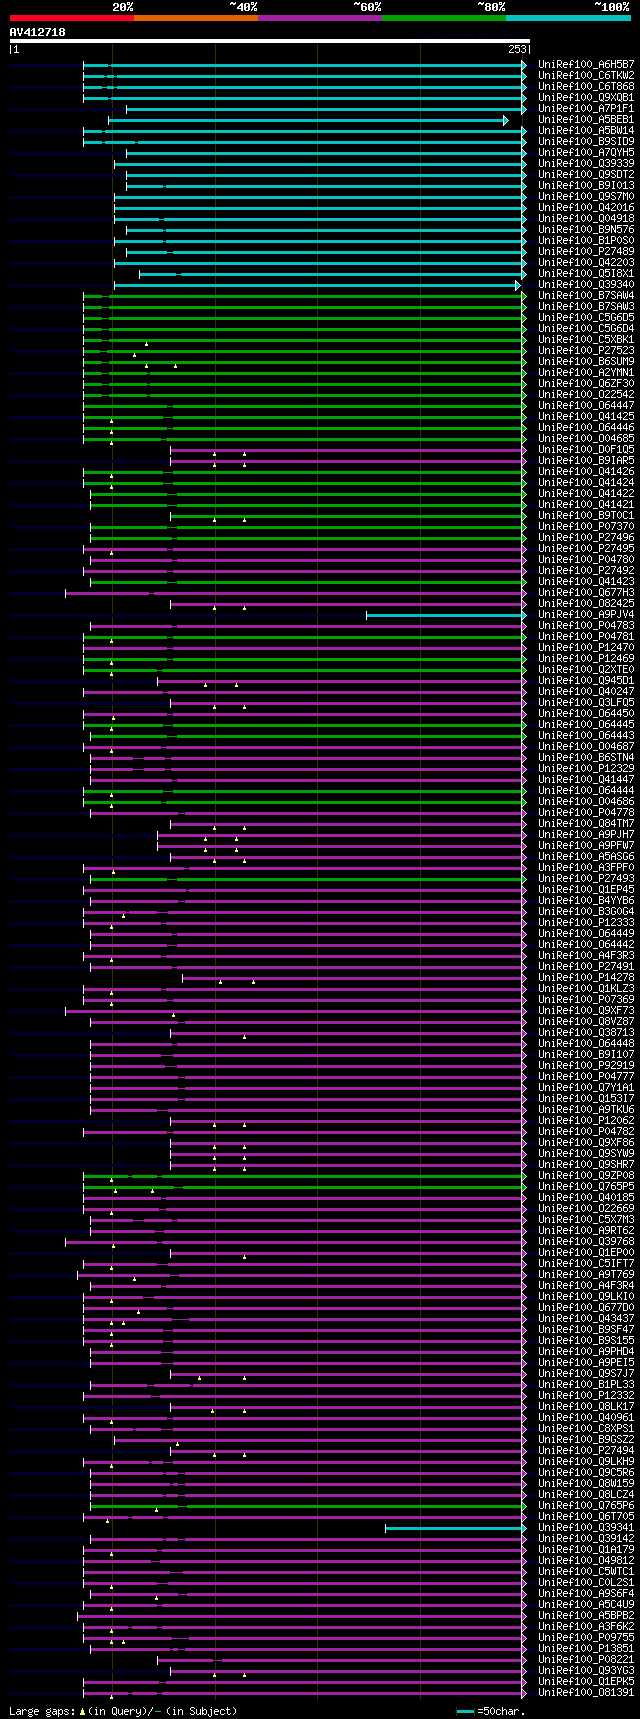640x1719 pixels.
Task: Open hit UniRef100_A7QYH5
Action: (586, 152)
